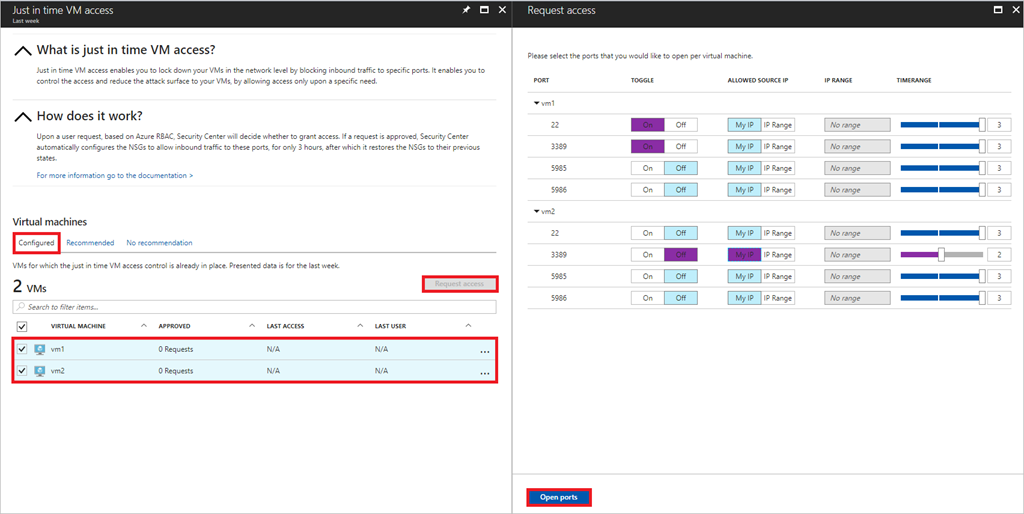Switch to the No recommendation tab
The height and width of the screenshot is (514, 1024).
pos(159,243)
